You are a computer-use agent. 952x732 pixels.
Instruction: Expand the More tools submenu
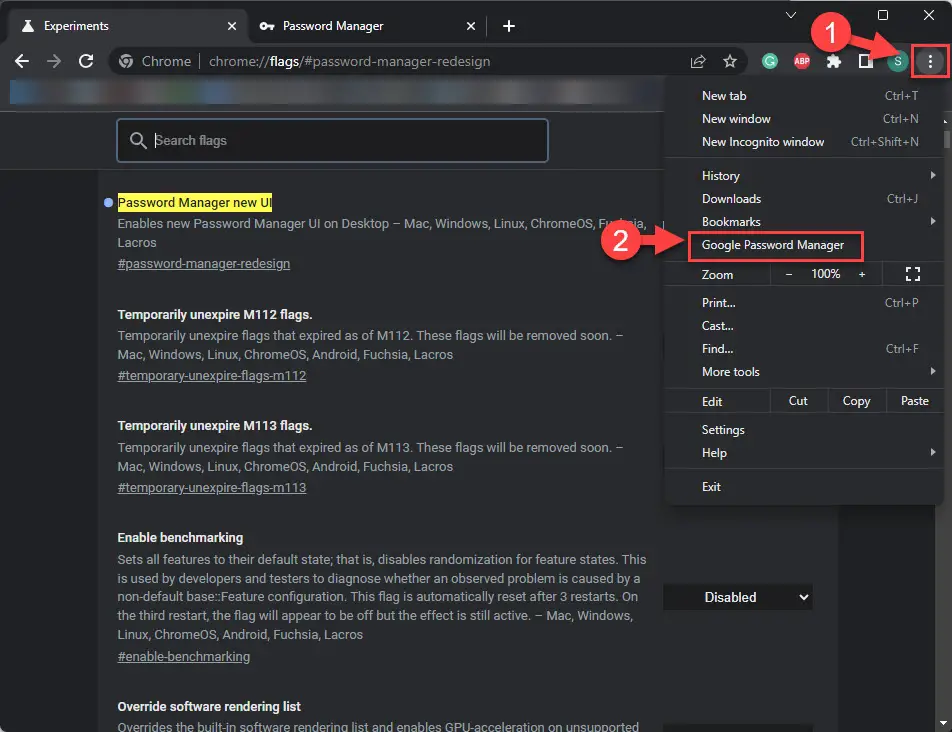804,372
